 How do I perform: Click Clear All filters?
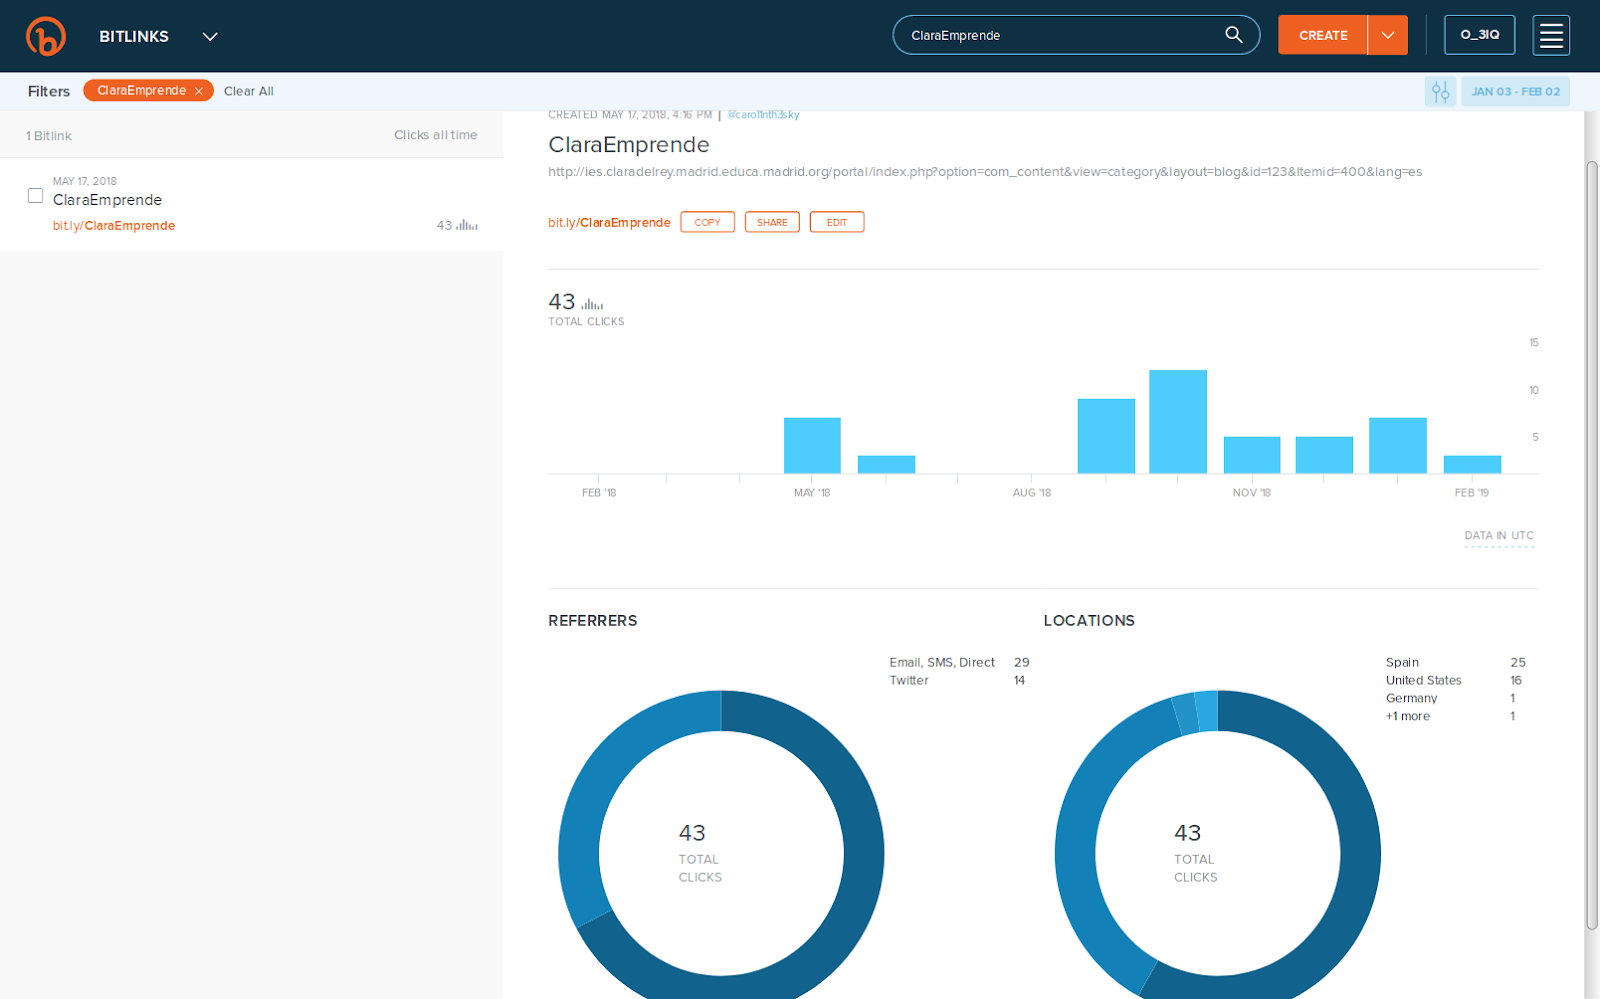click(x=248, y=91)
